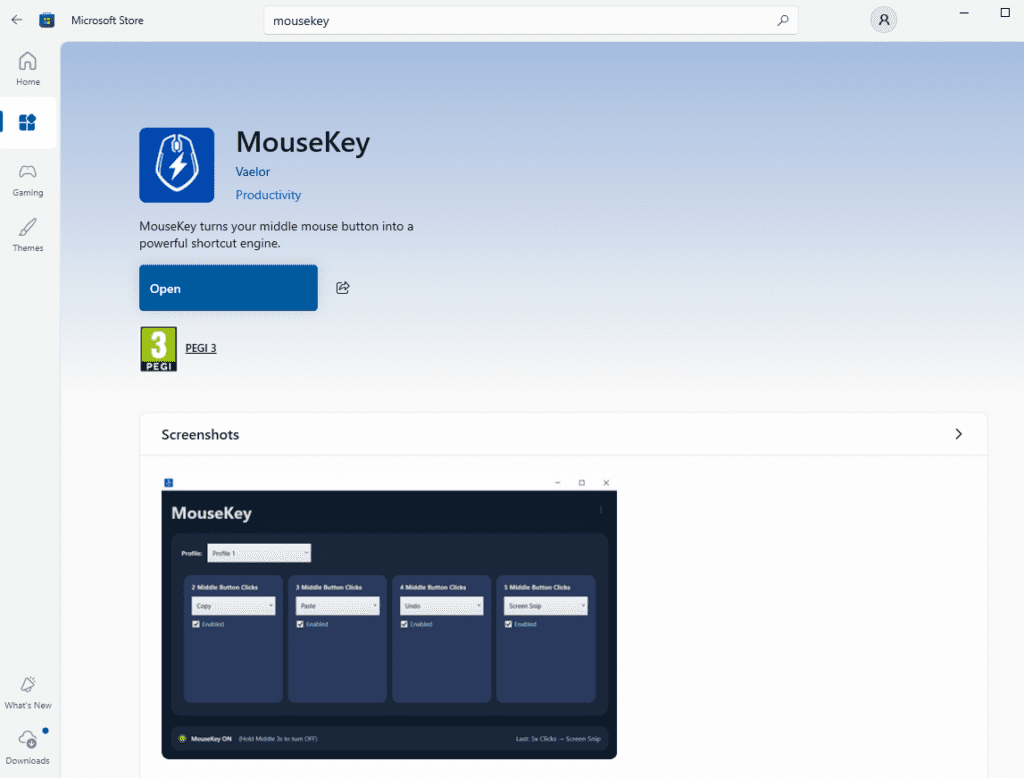This screenshot has height=778, width=1024.
Task: Share the MouseKey app
Action: (x=343, y=288)
